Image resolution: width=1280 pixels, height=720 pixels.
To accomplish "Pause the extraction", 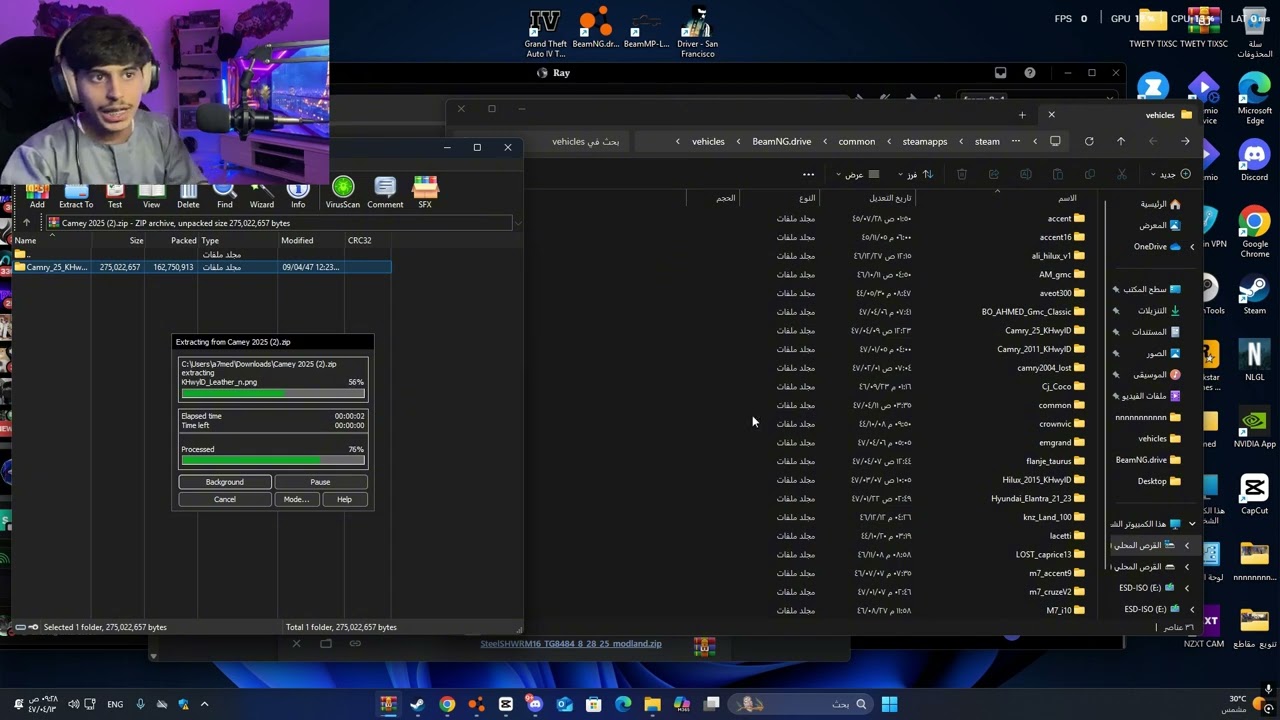I will point(320,482).
